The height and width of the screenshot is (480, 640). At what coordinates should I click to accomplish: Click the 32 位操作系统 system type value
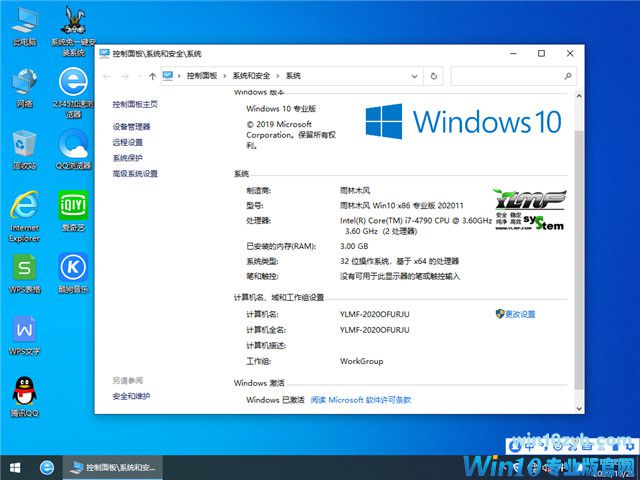(400, 261)
